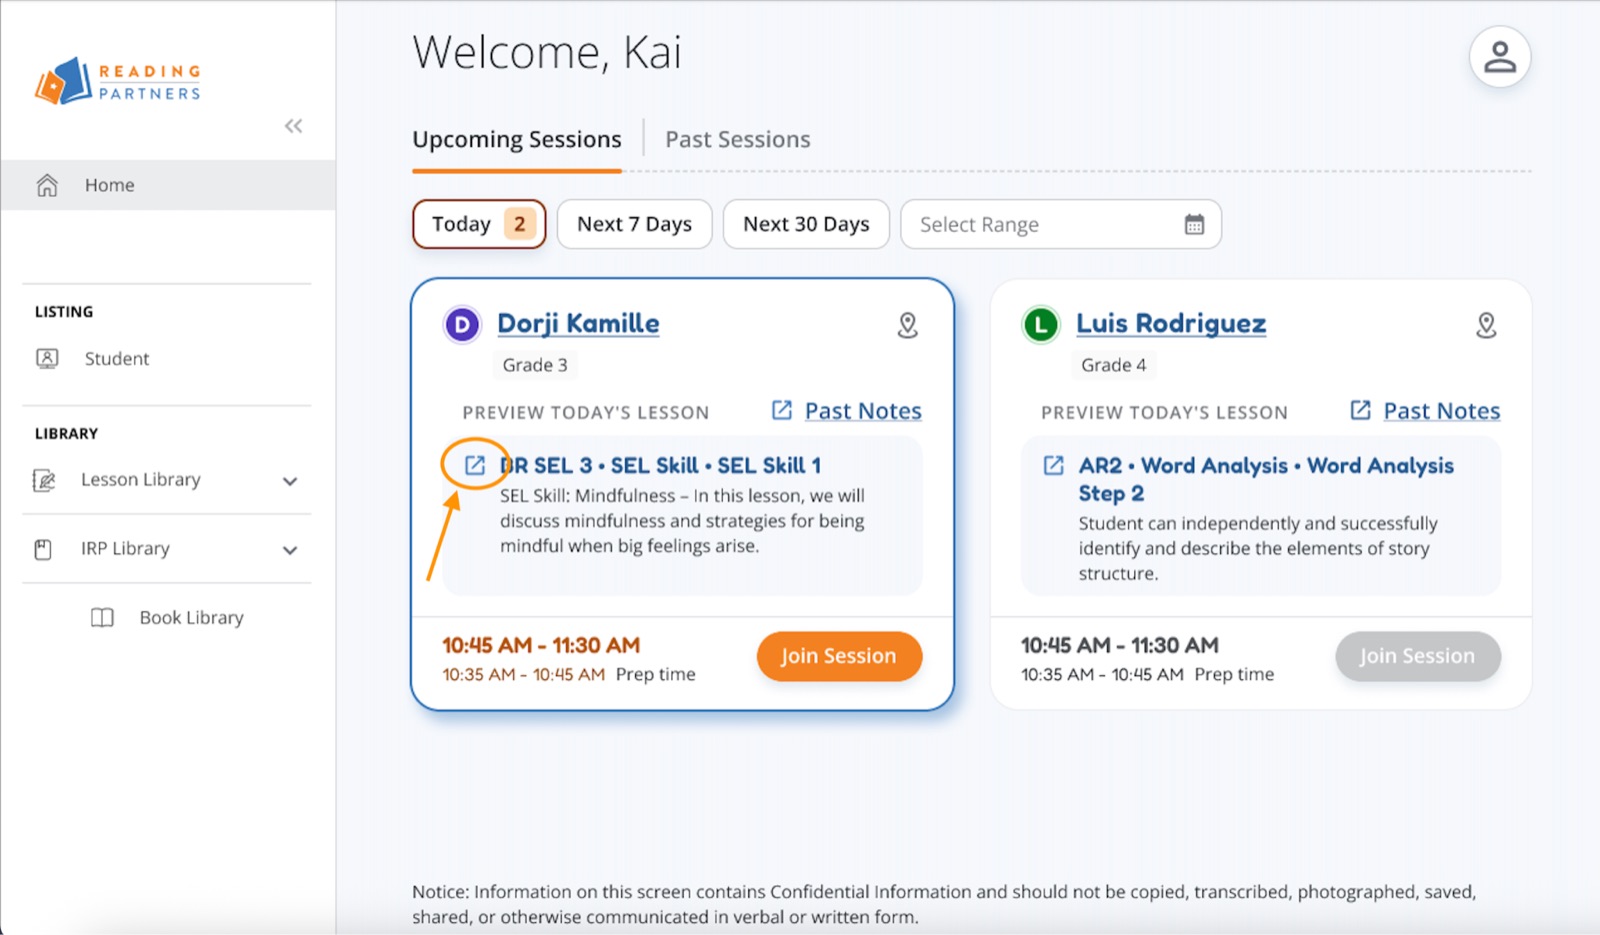Click location pin on Luis Rodriguez card

tap(1486, 325)
